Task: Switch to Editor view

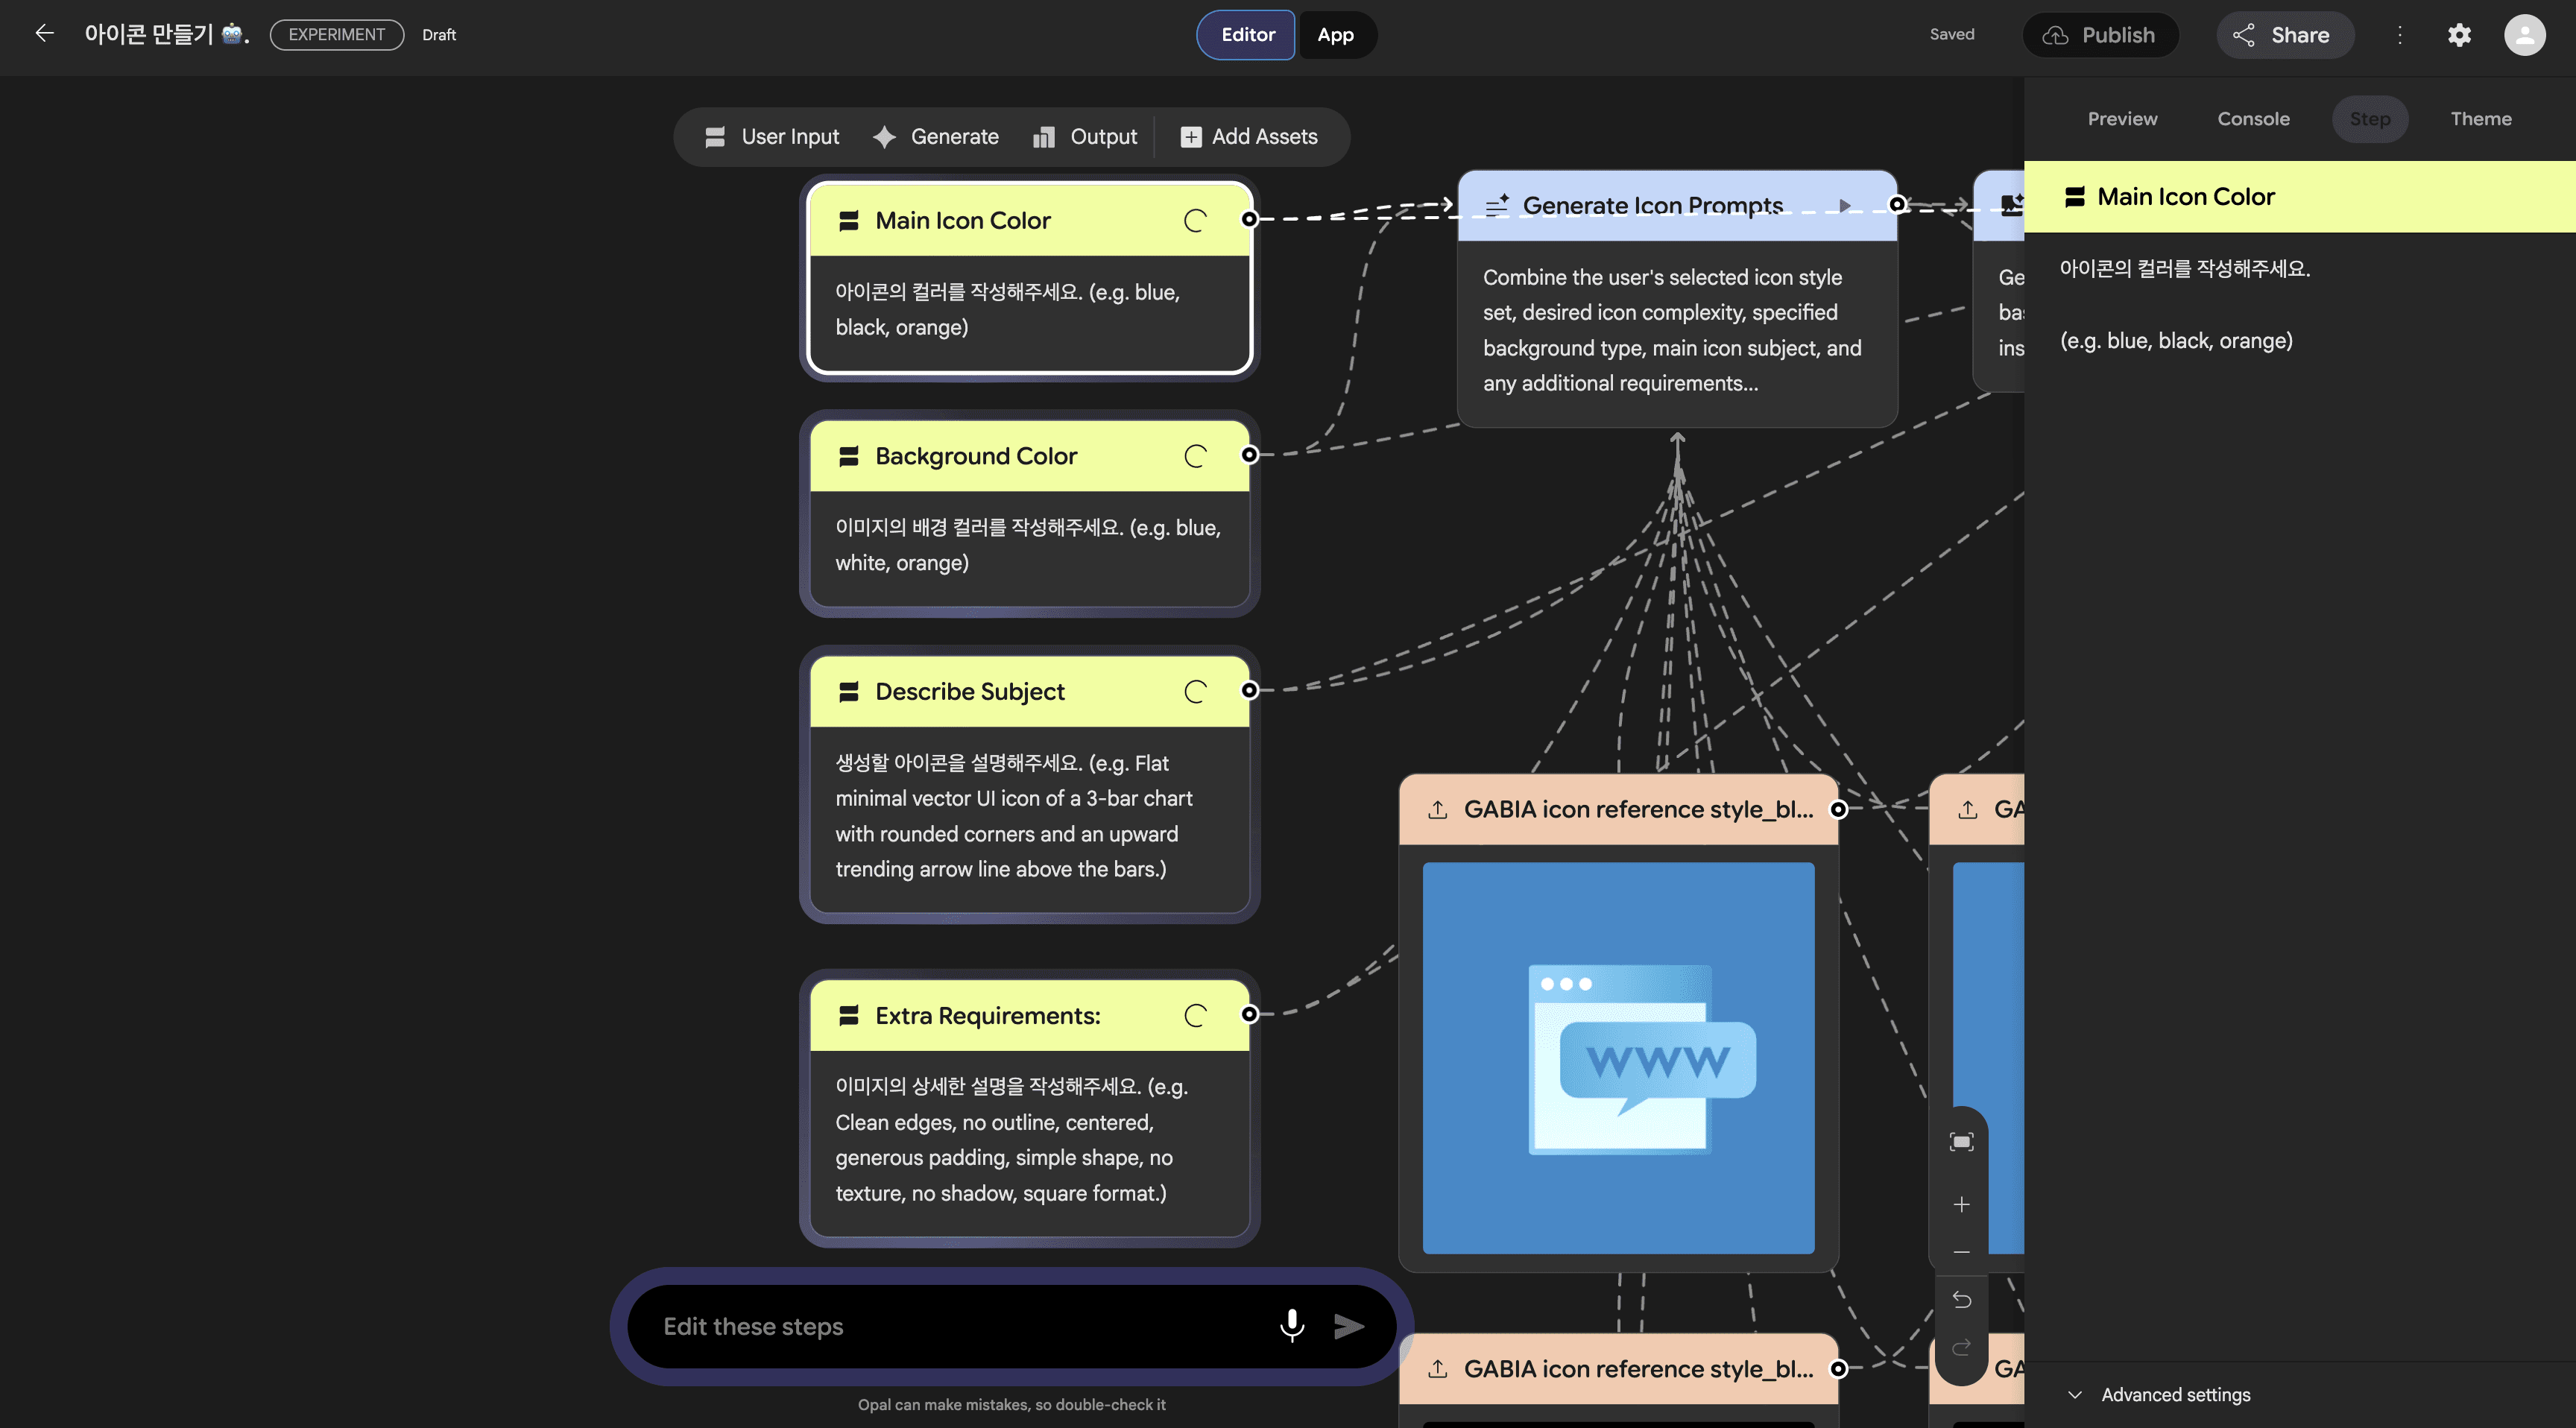Action: pos(1247,35)
